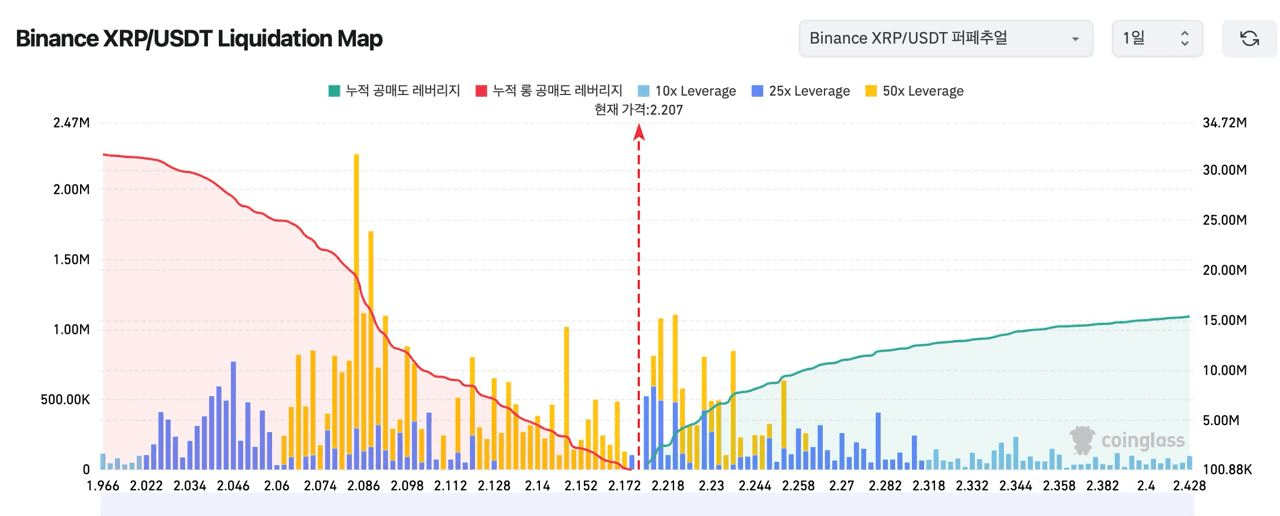This screenshot has width=1280, height=516.
Task: Click the 2.086 price tick label
Action: pyautogui.click(x=363, y=485)
